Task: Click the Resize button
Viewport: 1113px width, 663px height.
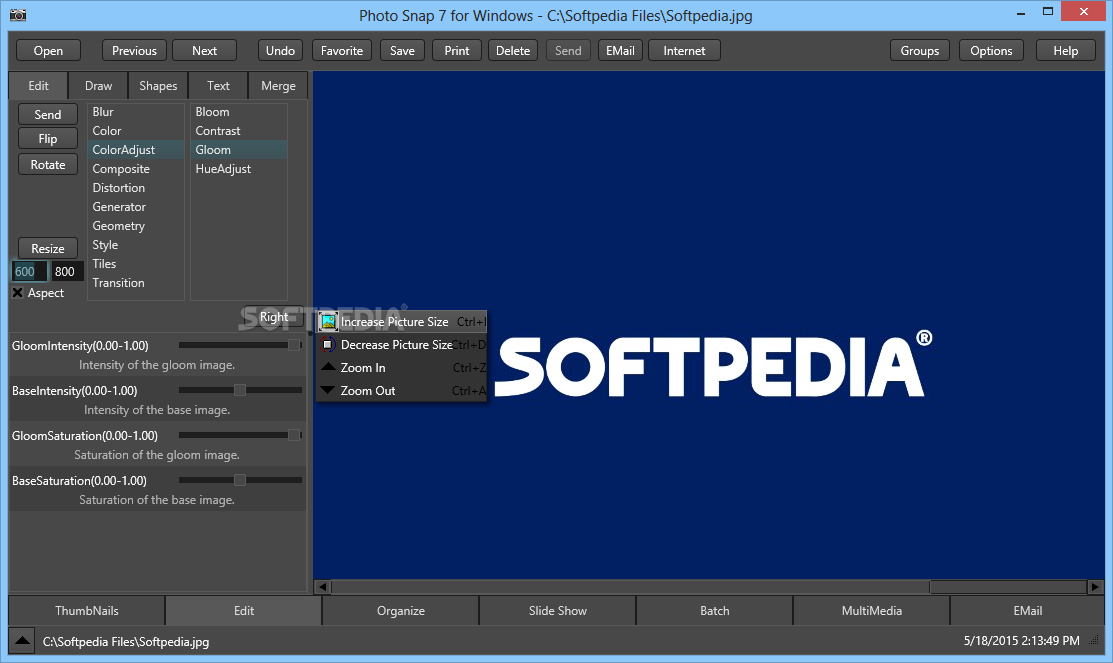Action: click(48, 248)
